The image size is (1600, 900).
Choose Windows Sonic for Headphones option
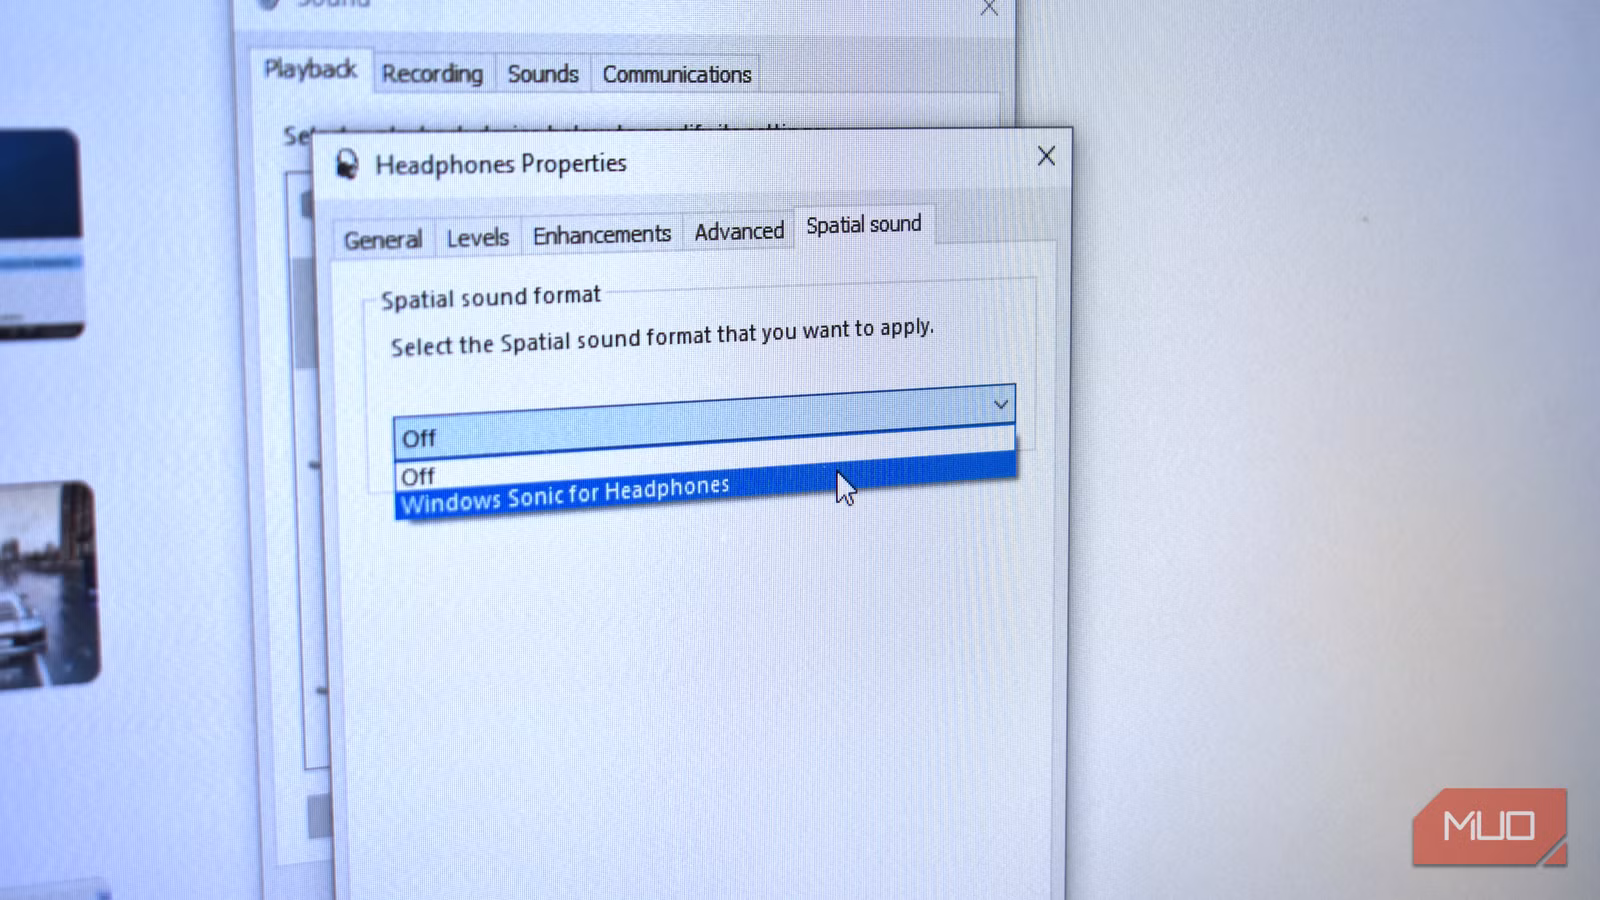706,486
